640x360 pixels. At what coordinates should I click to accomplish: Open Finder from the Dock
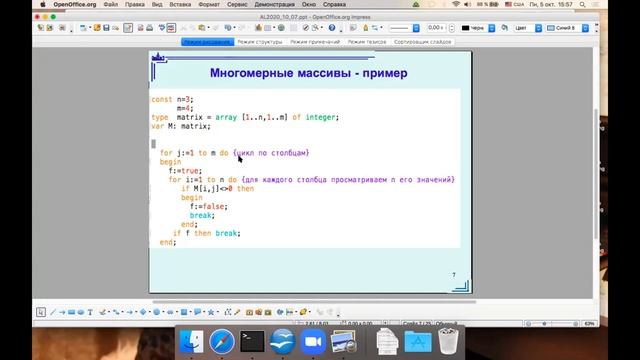click(x=191, y=341)
